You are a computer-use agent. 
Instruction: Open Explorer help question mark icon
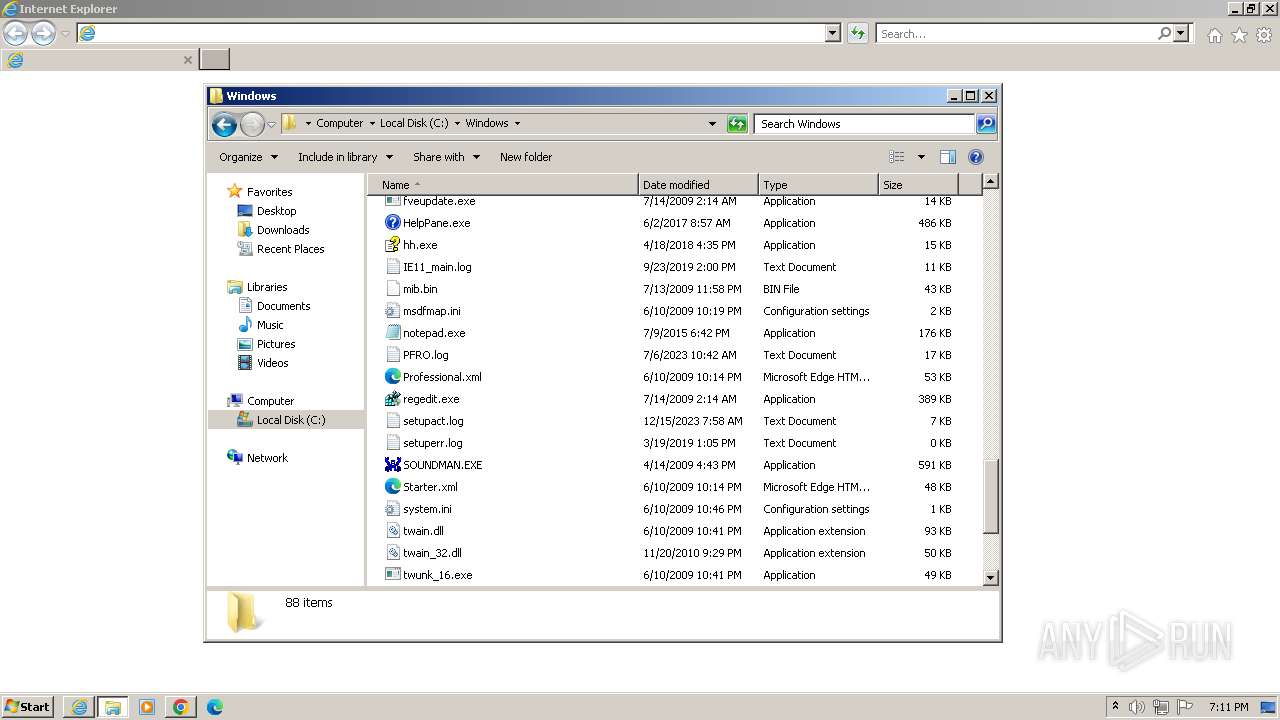pyautogui.click(x=976, y=157)
